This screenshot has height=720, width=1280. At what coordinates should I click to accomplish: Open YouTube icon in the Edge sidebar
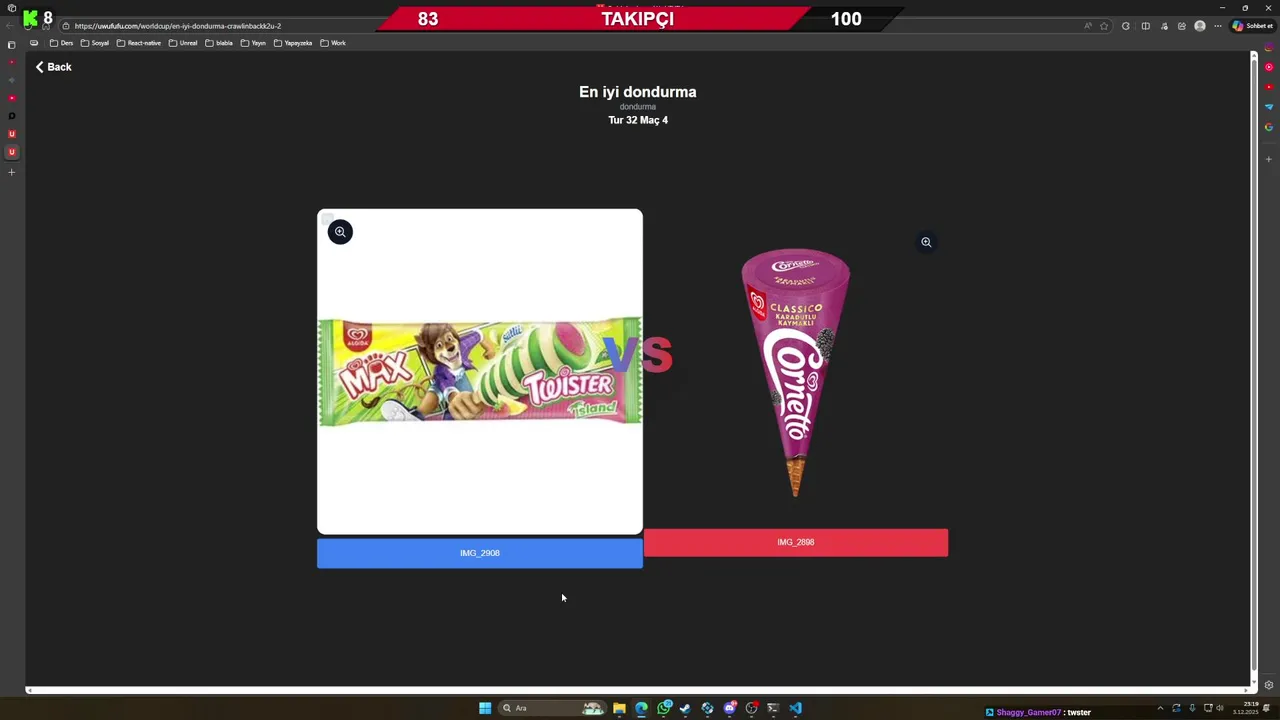1269,87
